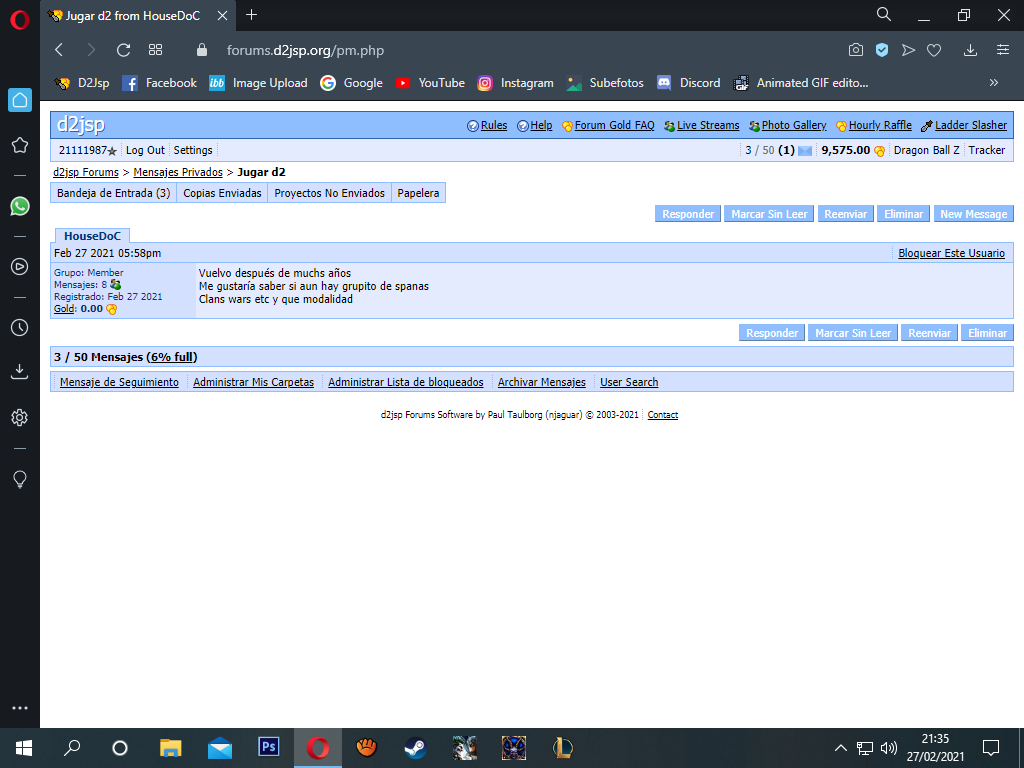Open the Image Upload bookmark
This screenshot has width=1024, height=768.
(x=258, y=83)
